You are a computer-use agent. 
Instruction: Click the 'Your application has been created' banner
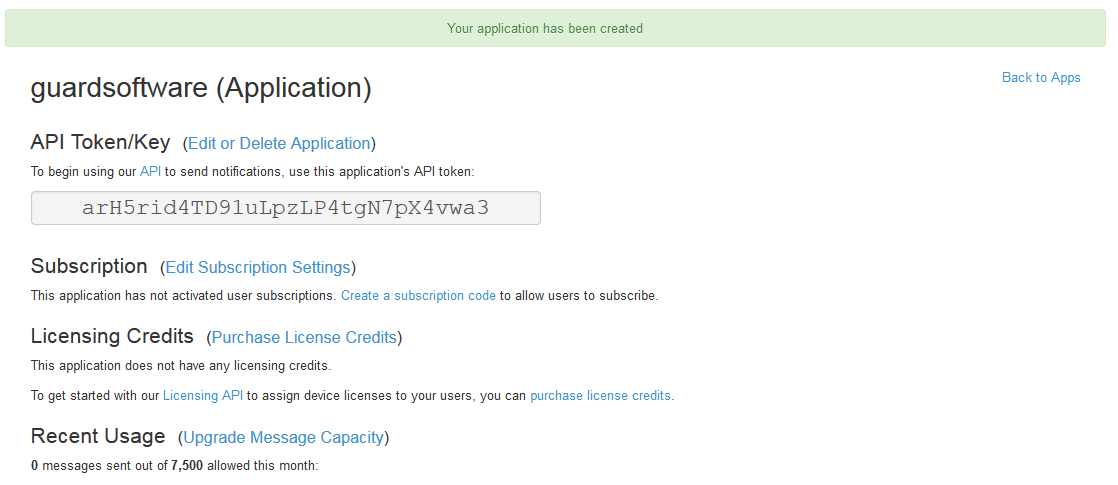(x=555, y=29)
